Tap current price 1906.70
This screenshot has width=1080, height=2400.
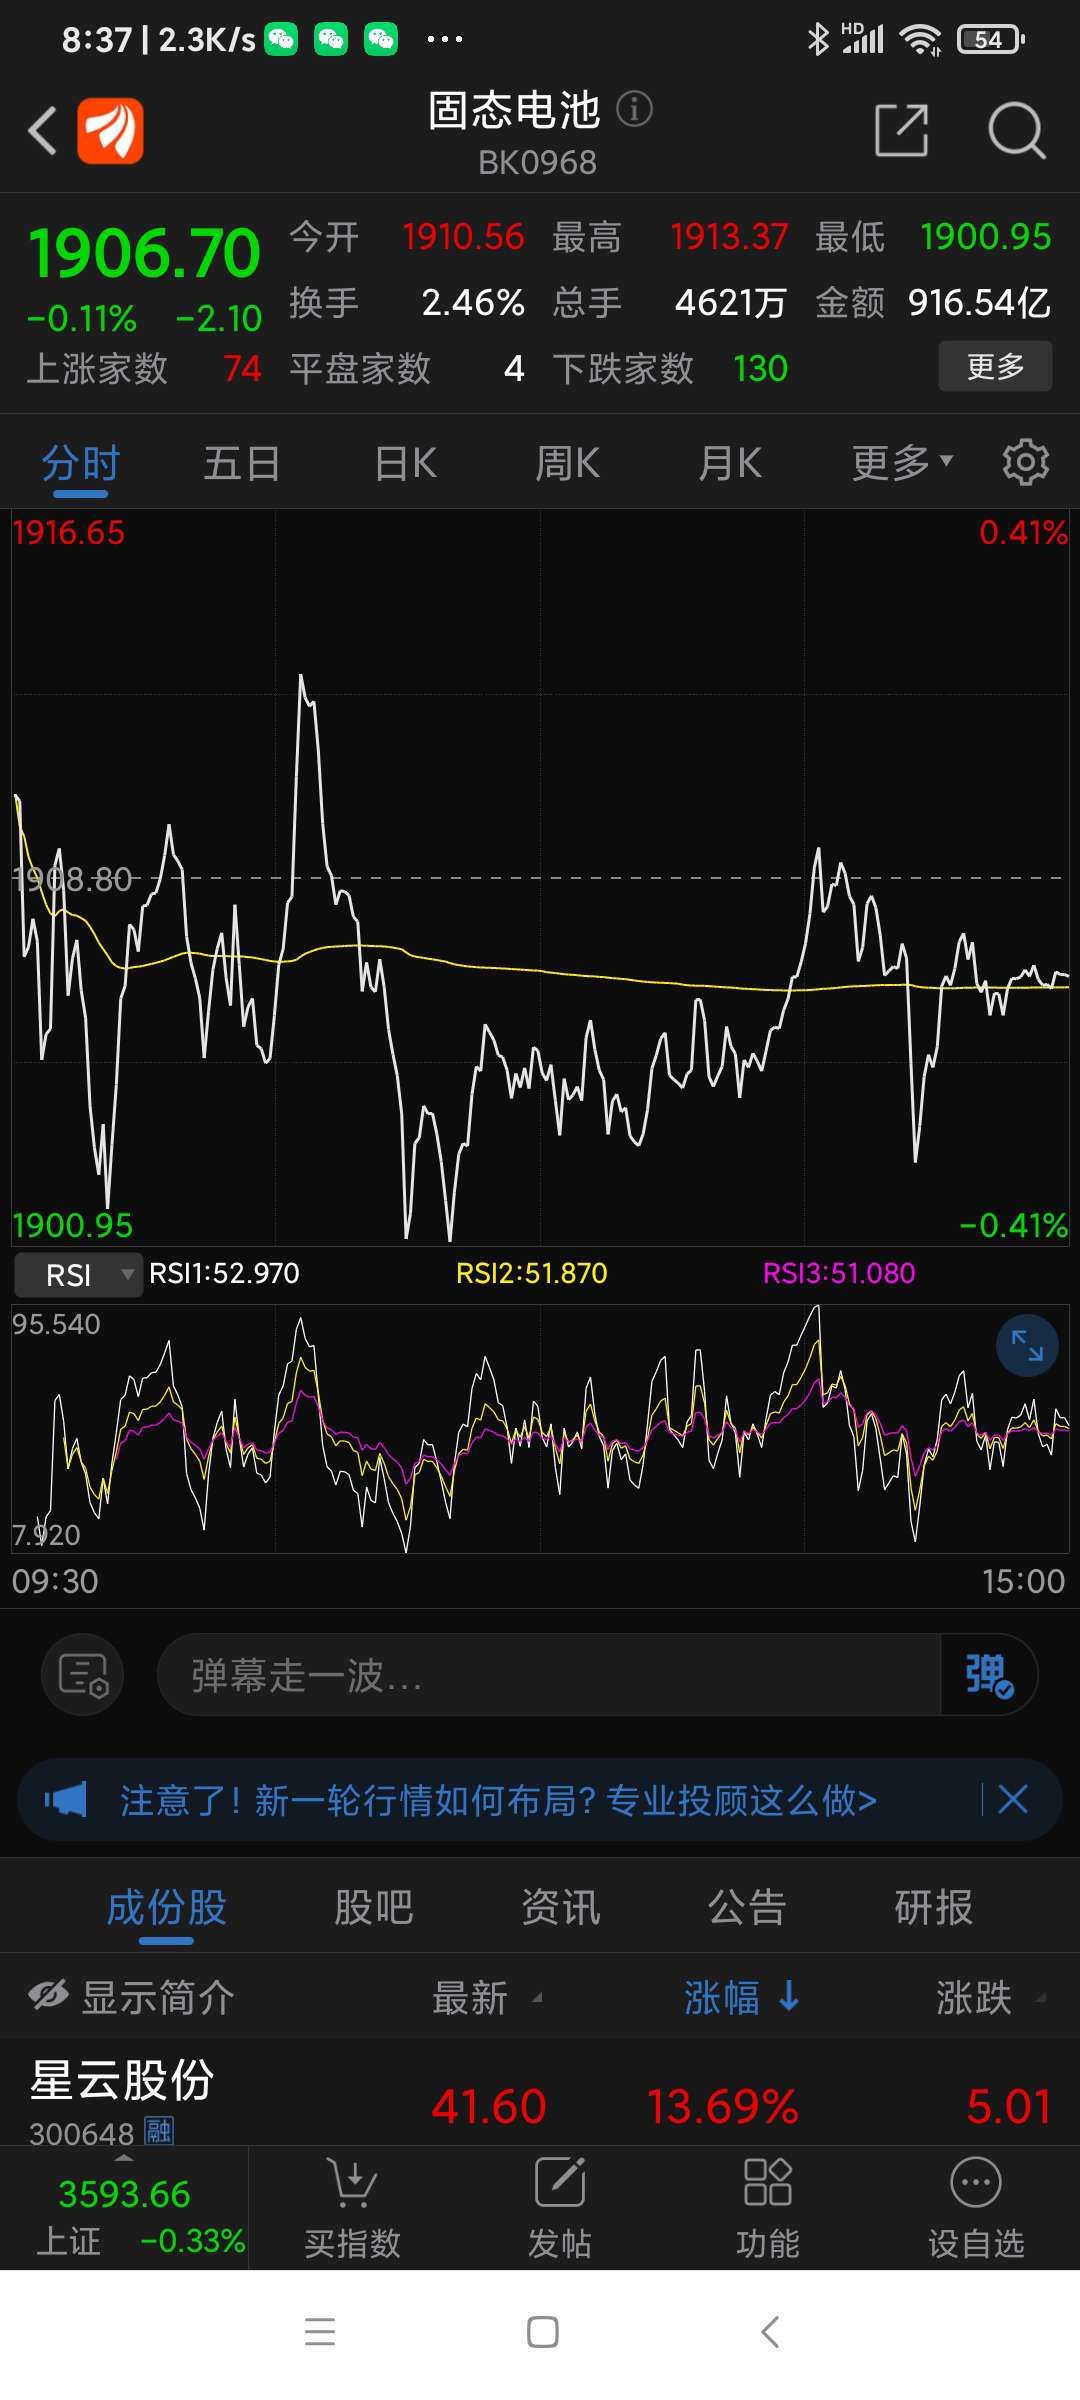(145, 253)
